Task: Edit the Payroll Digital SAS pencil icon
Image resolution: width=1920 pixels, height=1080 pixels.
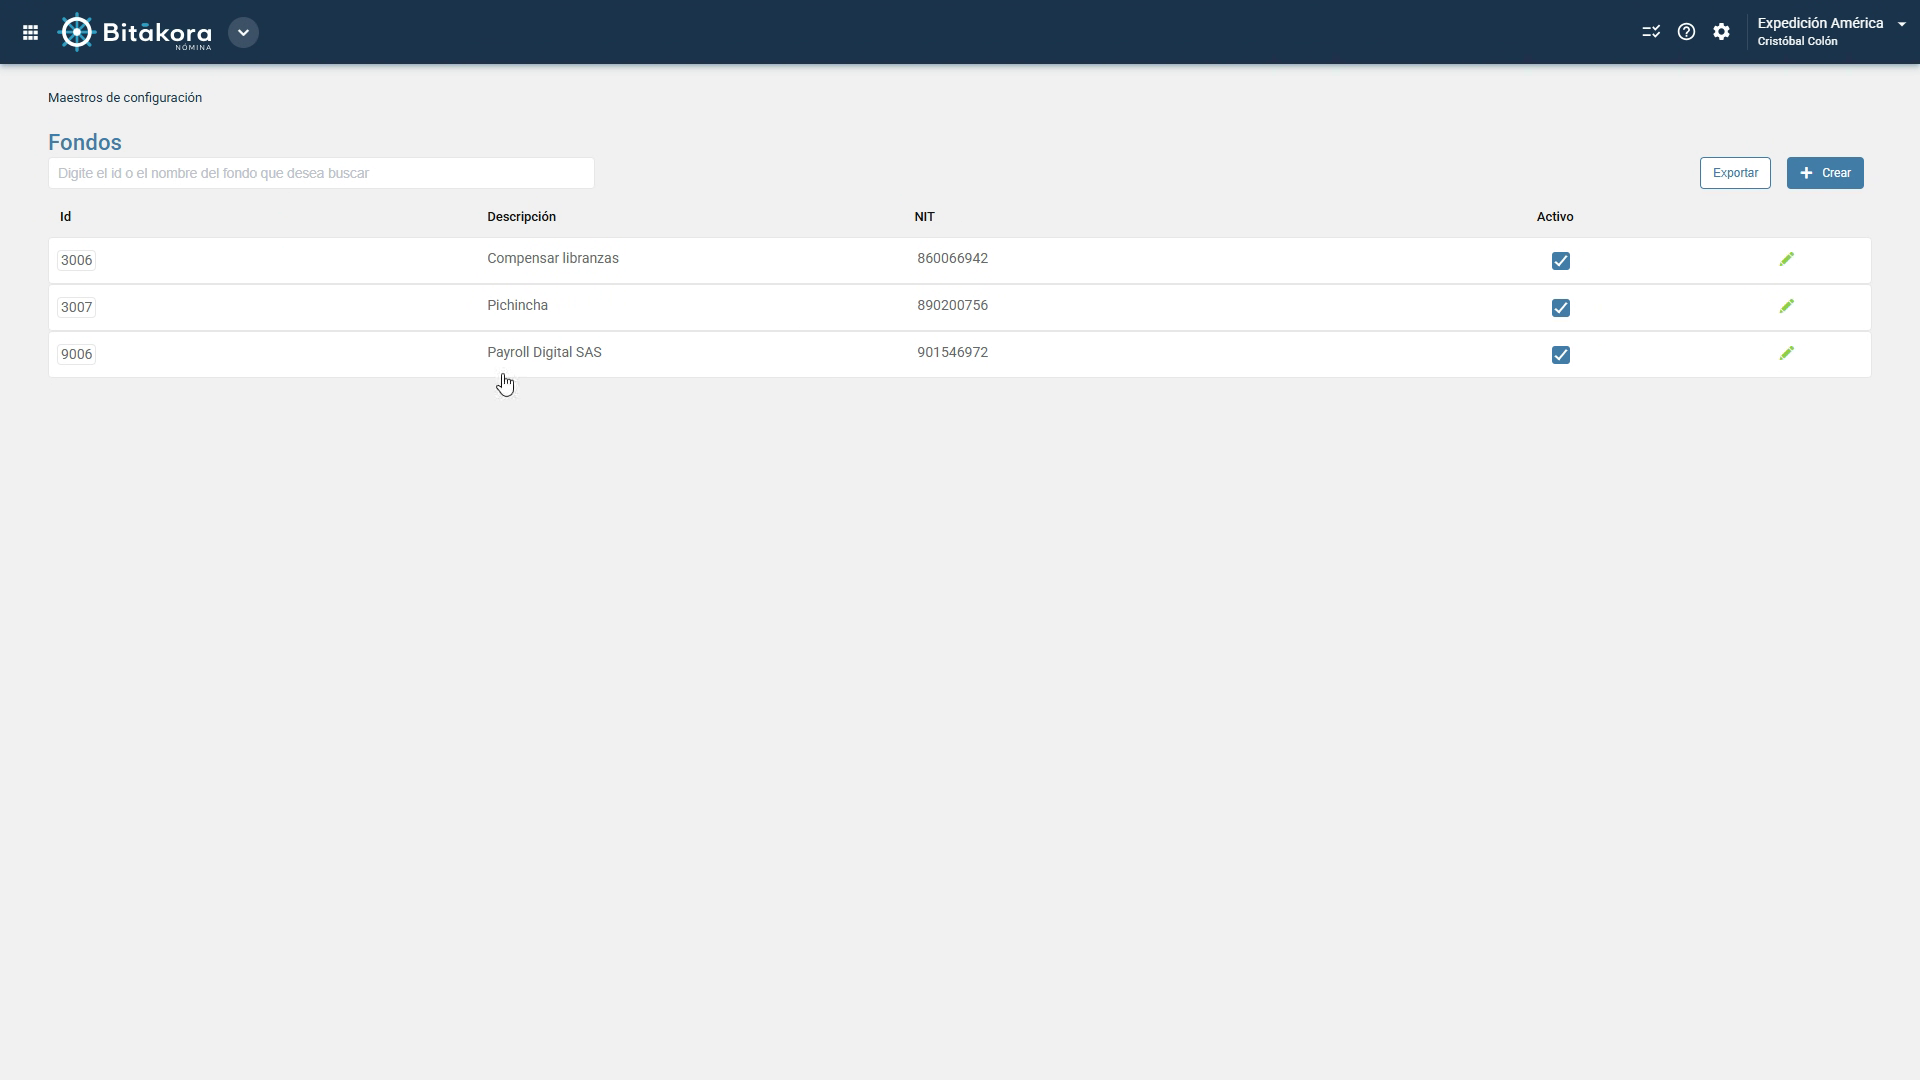Action: coord(1787,354)
